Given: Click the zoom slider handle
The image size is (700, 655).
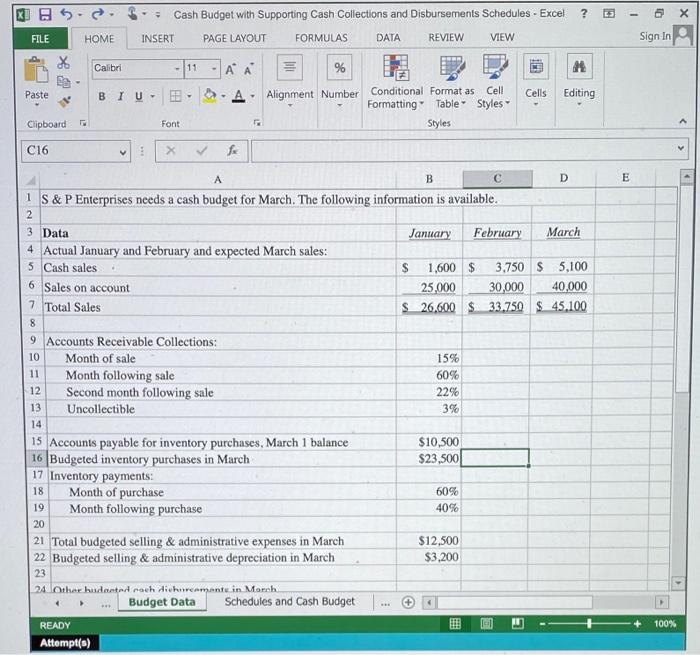Looking at the screenshot, I should (589, 623).
